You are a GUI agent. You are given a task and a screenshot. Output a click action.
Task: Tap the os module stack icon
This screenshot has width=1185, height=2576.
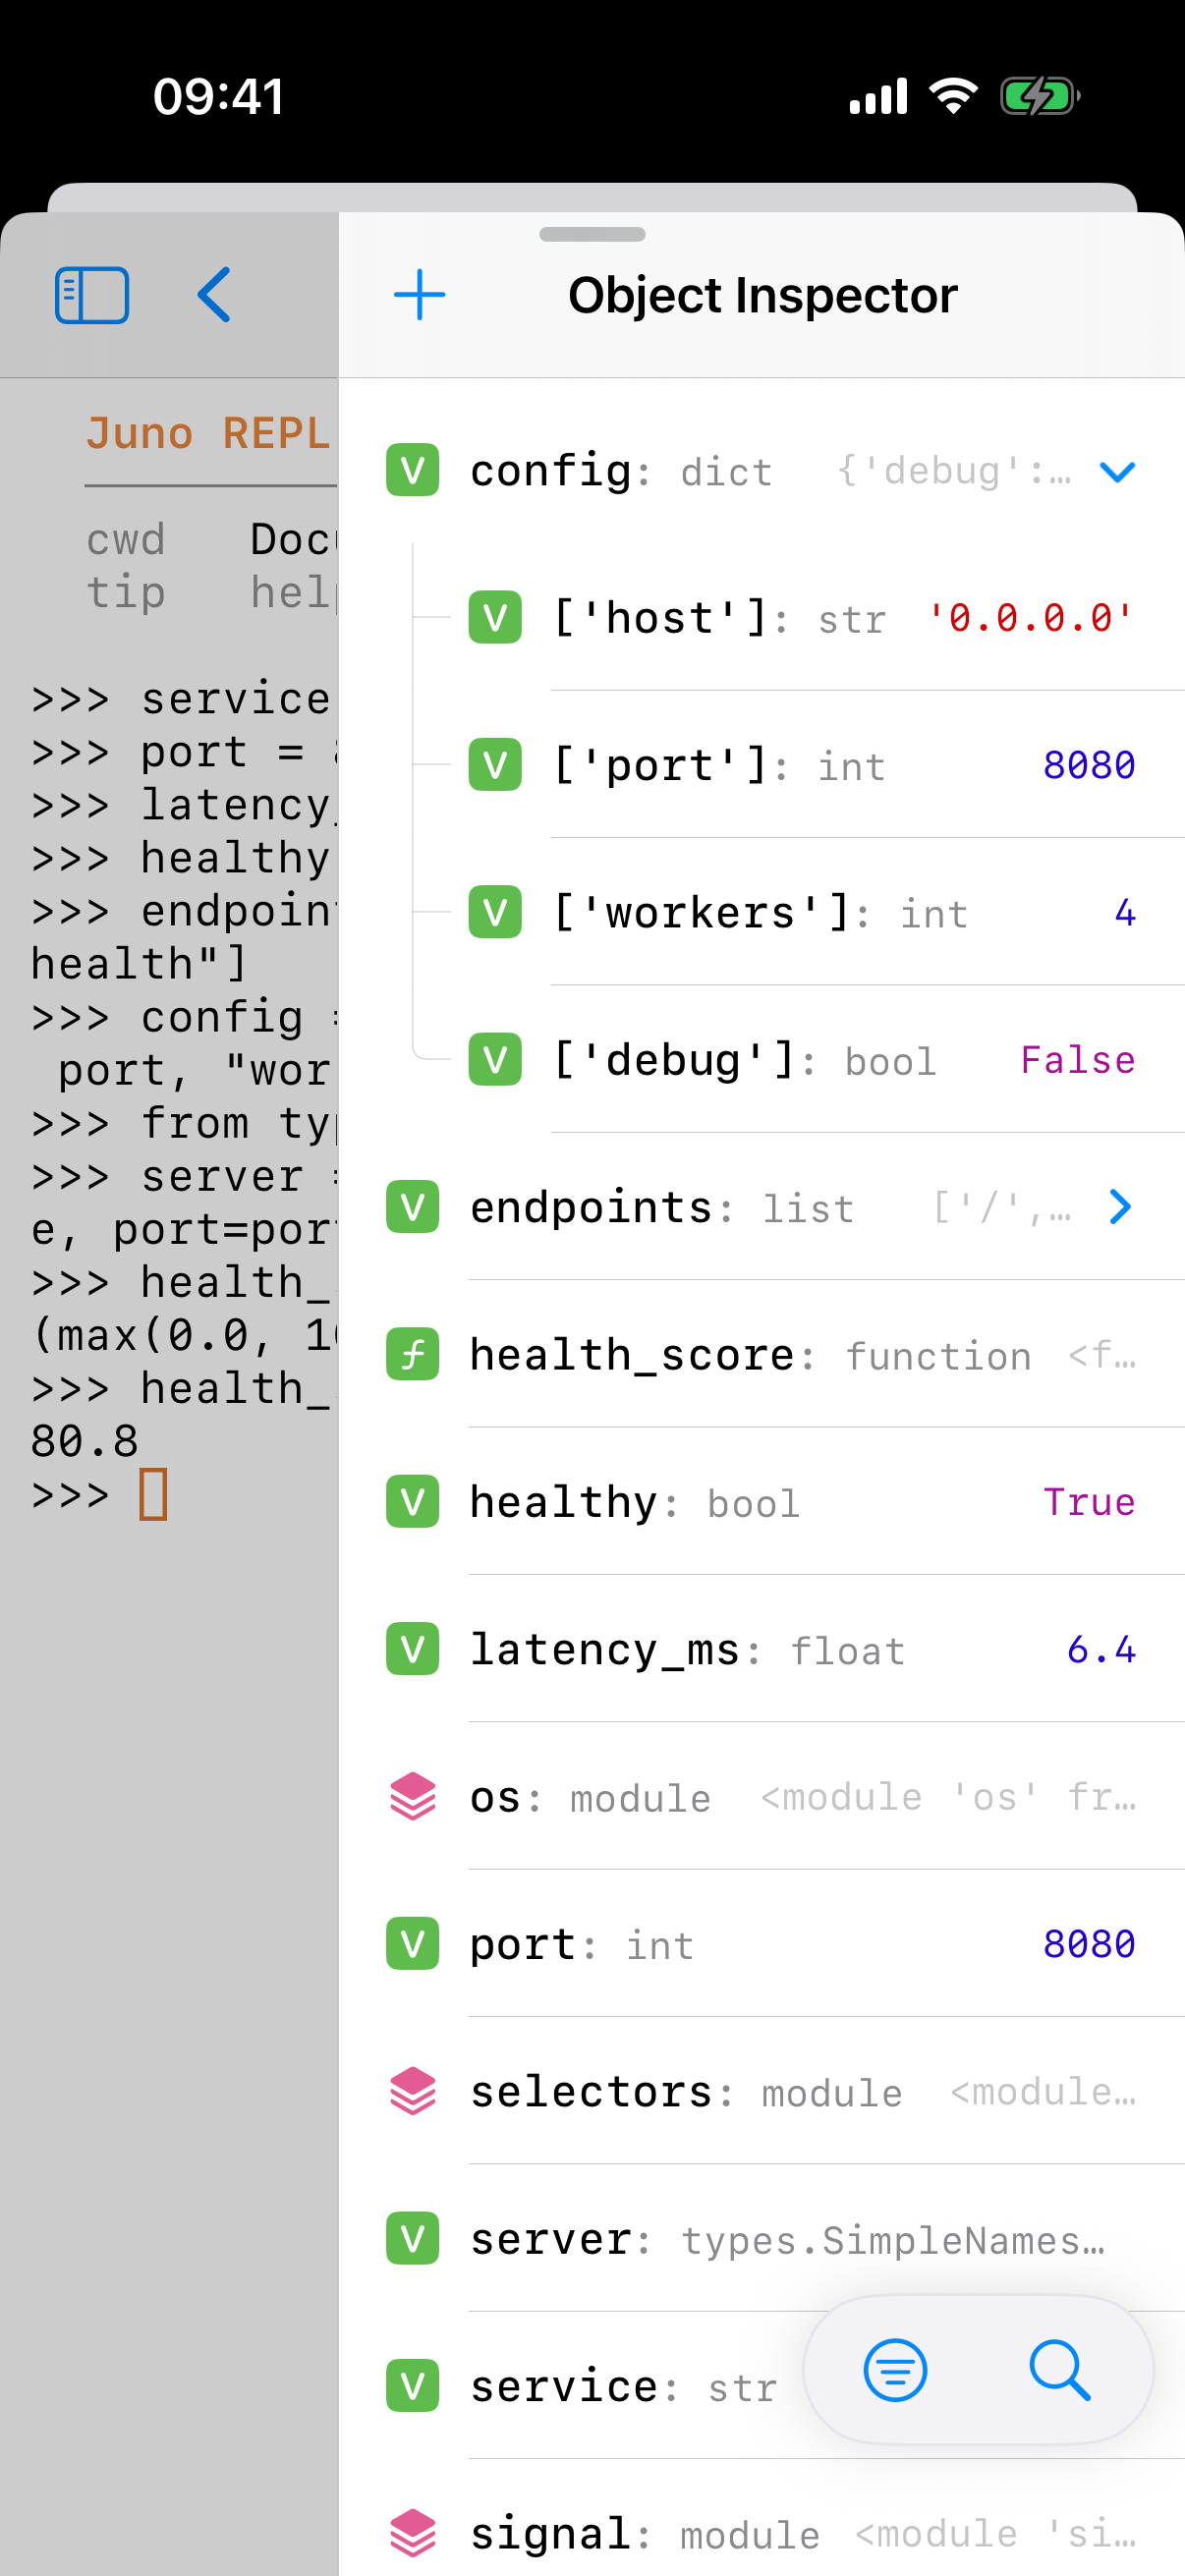coord(413,1796)
